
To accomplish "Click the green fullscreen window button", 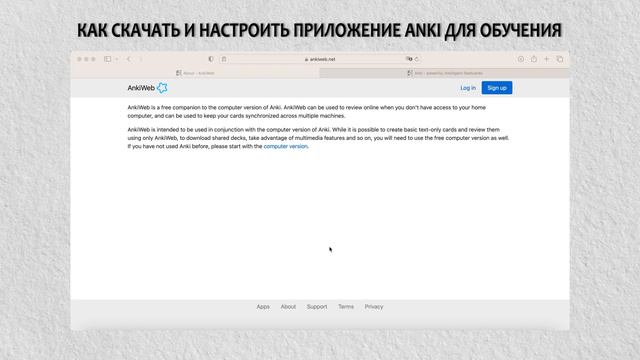I will coord(93,59).
